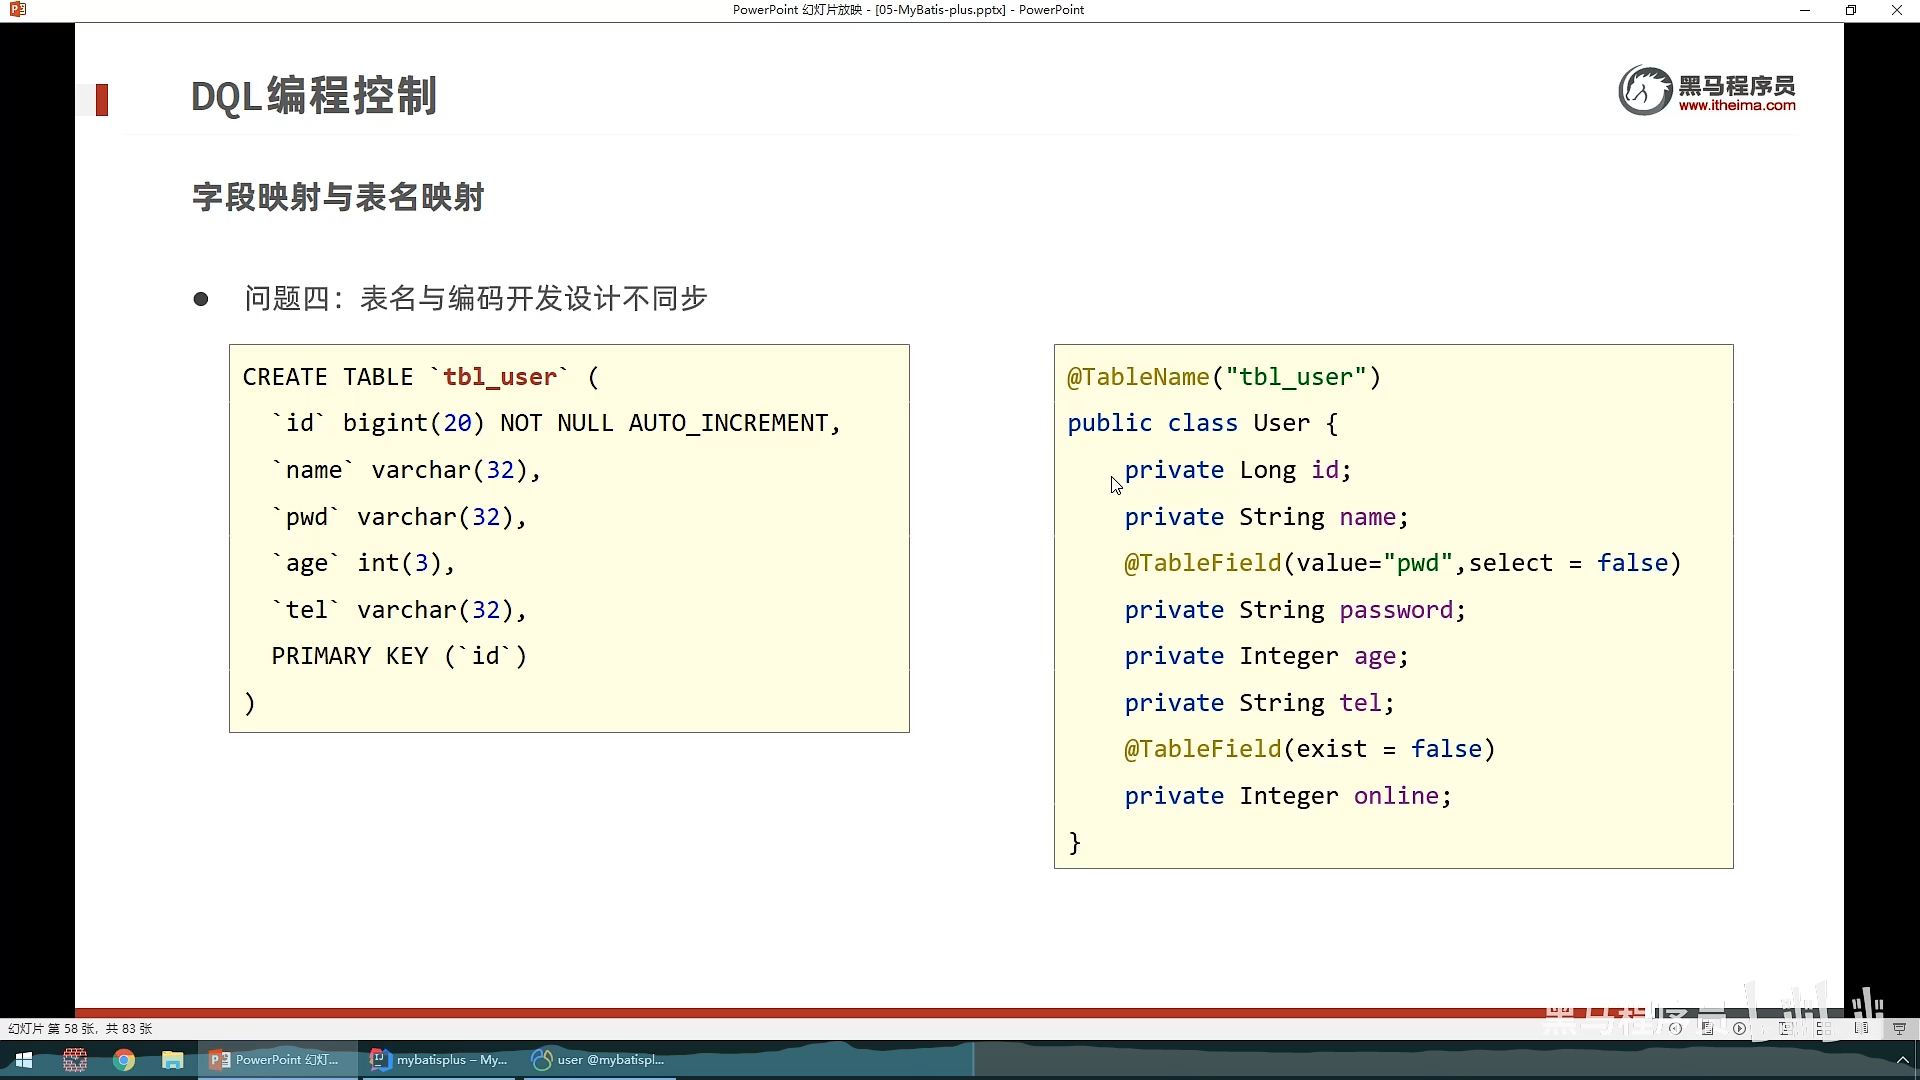Screen dimensions: 1920x1080
Task: Expand hidden system tray icons chevron
Action: coord(1902,1060)
